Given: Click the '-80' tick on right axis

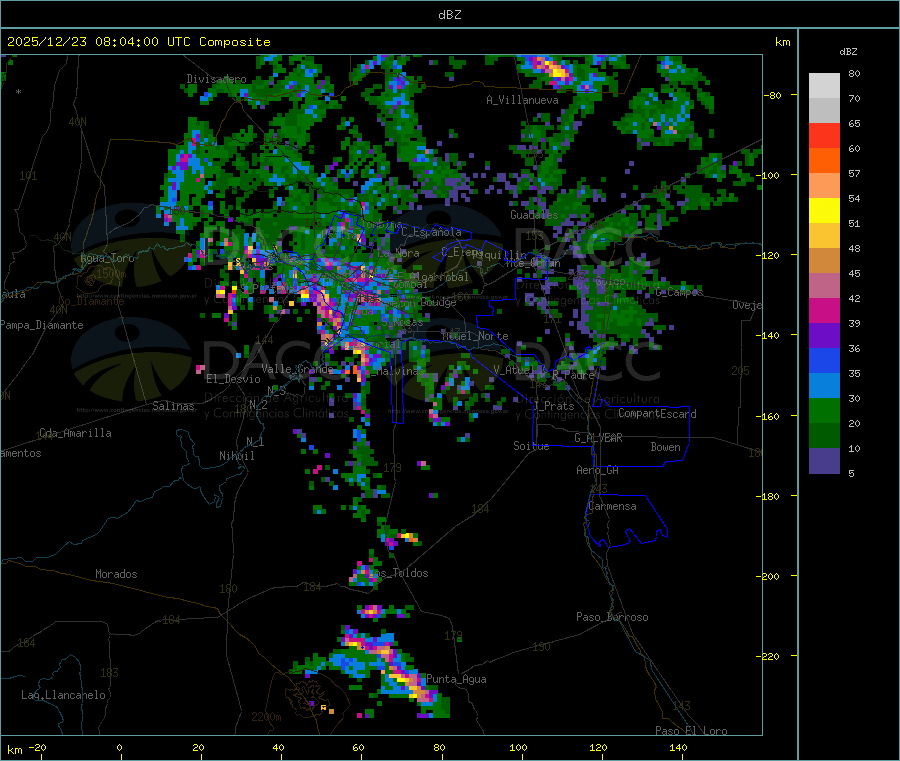Looking at the screenshot, I should click(x=773, y=95).
